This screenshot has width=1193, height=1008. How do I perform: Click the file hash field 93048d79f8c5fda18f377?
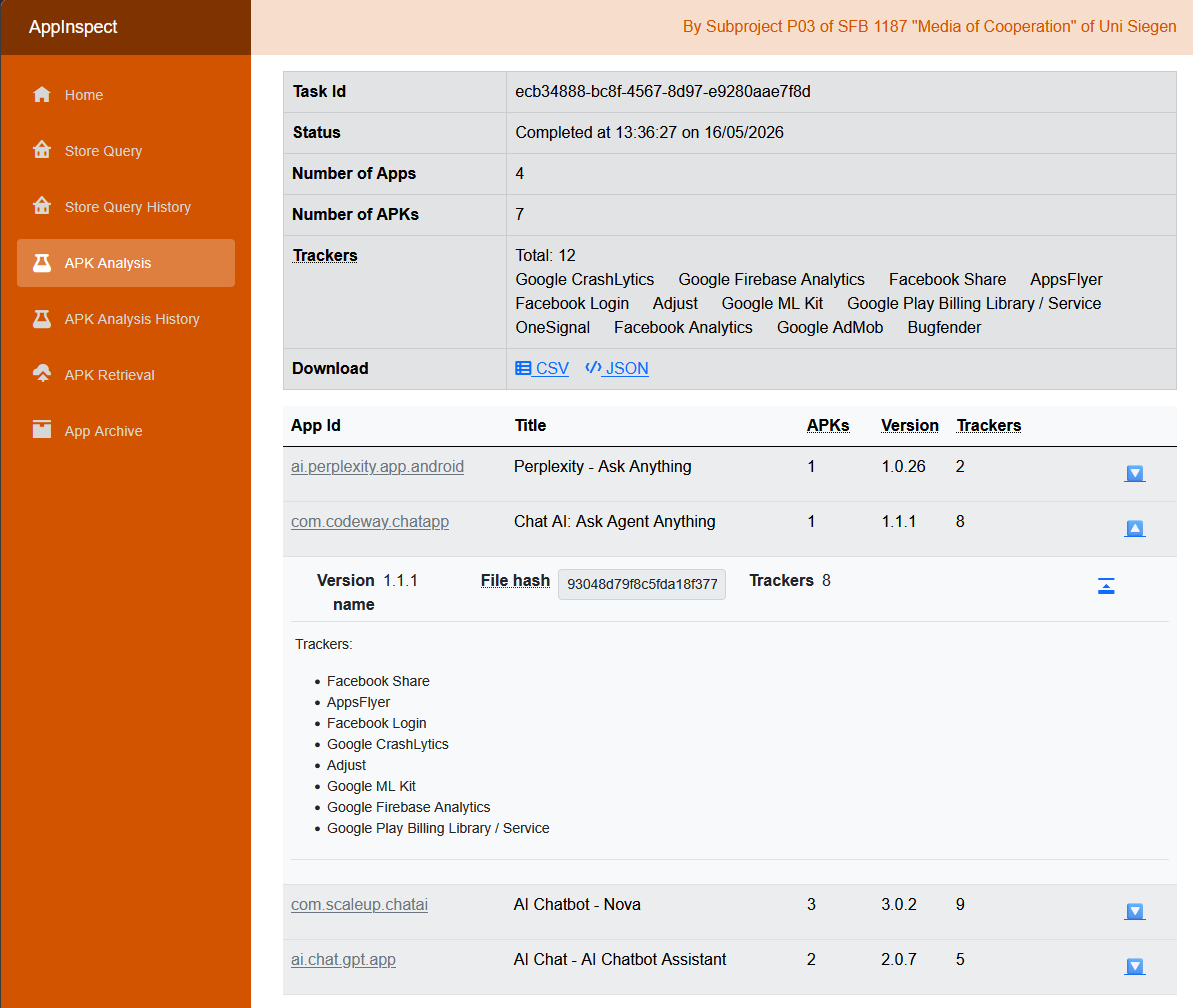point(641,584)
